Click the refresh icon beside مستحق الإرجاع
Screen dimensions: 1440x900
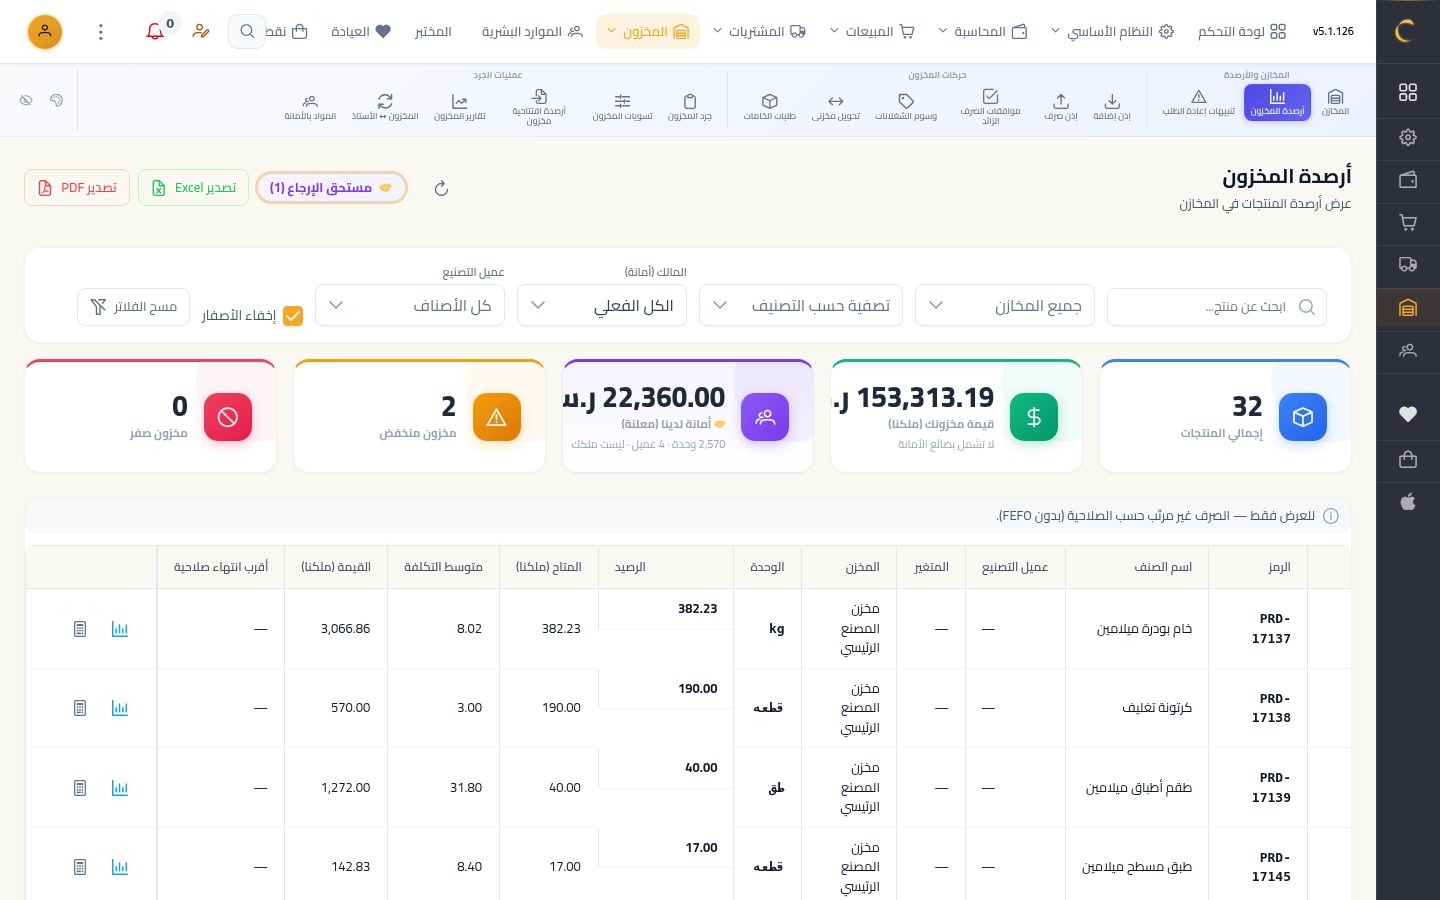pos(441,188)
